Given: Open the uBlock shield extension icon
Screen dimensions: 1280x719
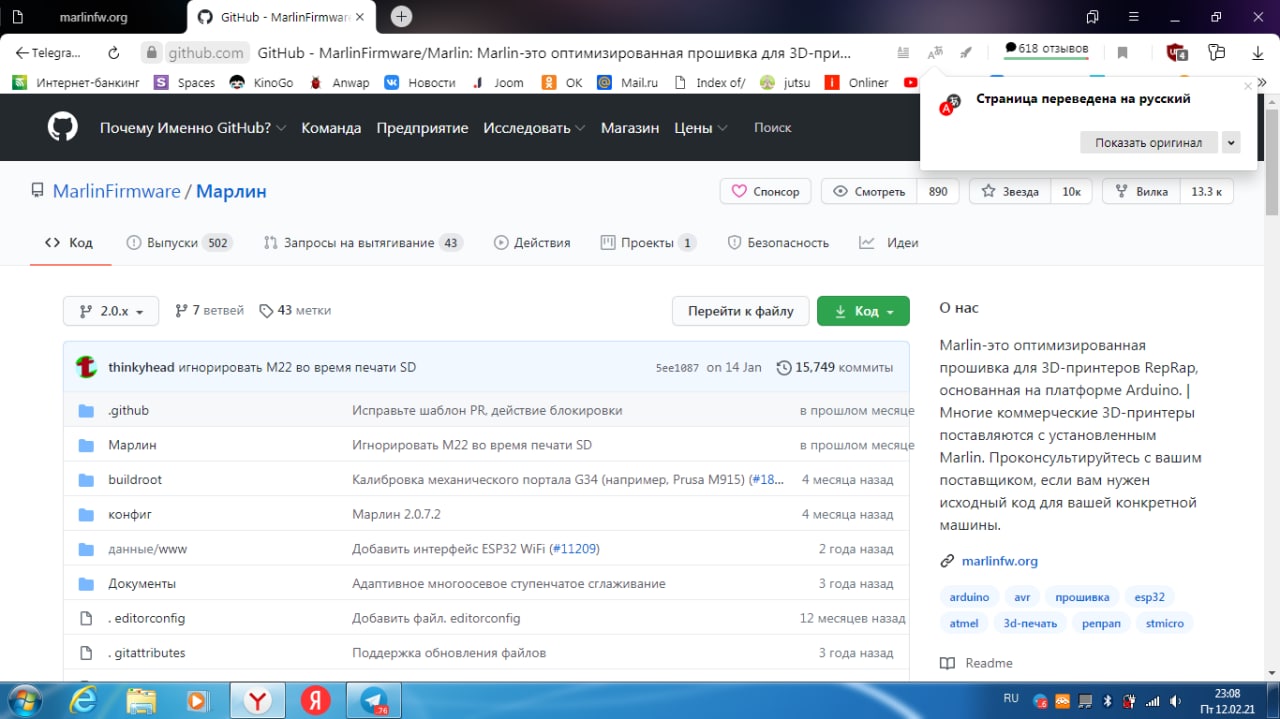Looking at the screenshot, I should [1177, 53].
